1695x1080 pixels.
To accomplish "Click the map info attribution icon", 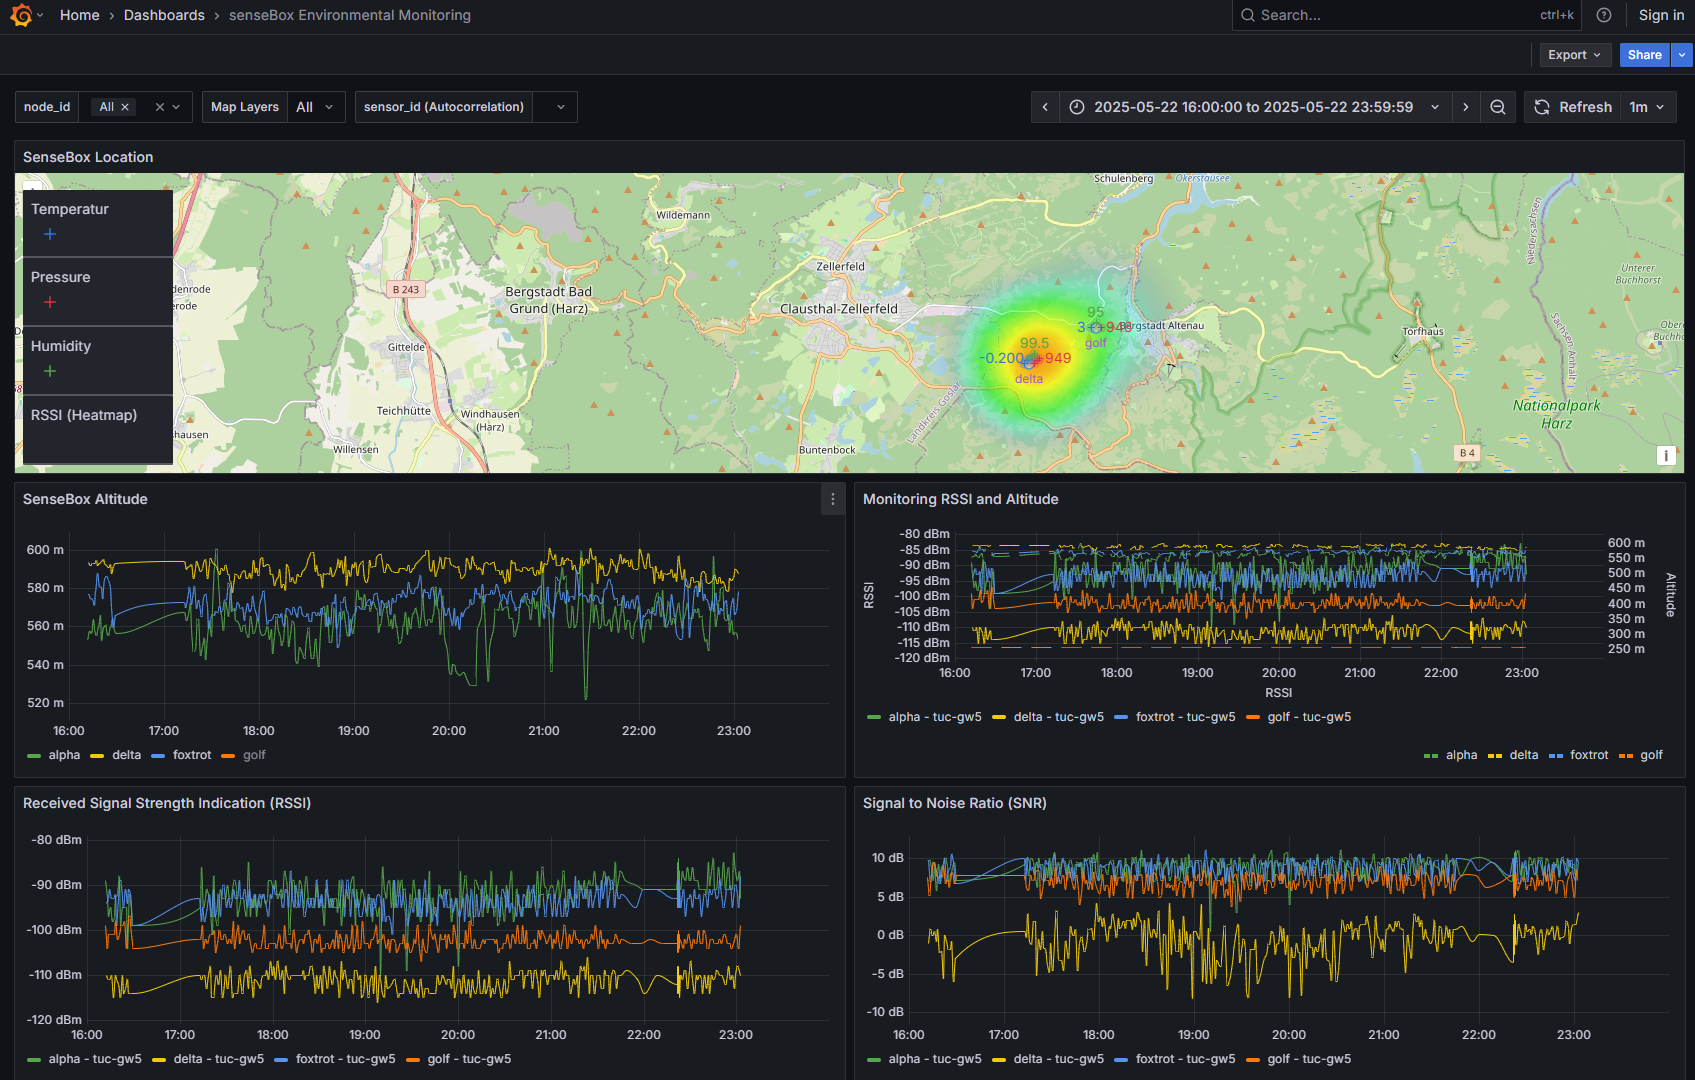I will 1666,455.
